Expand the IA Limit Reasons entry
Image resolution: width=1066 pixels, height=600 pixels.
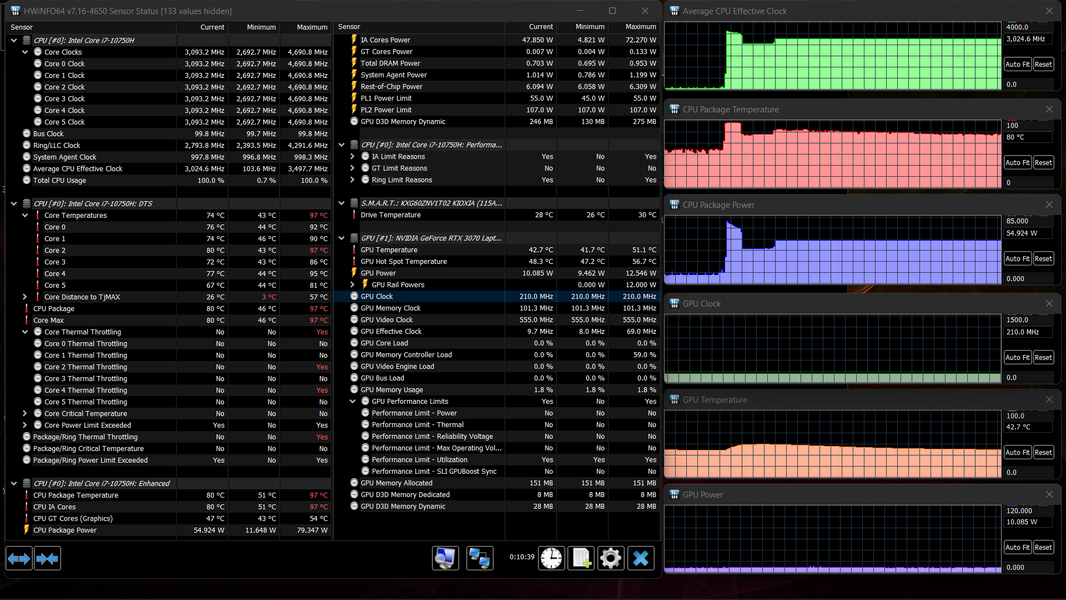(352, 156)
